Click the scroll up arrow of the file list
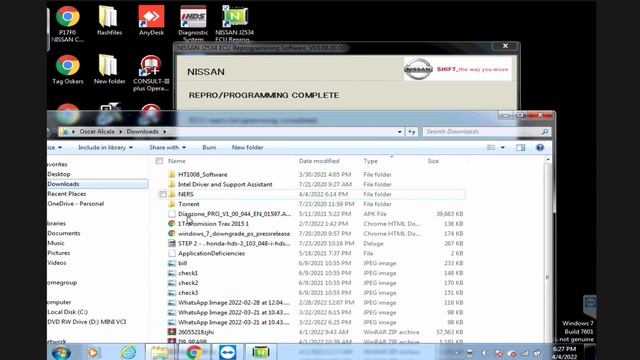 tap(548, 159)
